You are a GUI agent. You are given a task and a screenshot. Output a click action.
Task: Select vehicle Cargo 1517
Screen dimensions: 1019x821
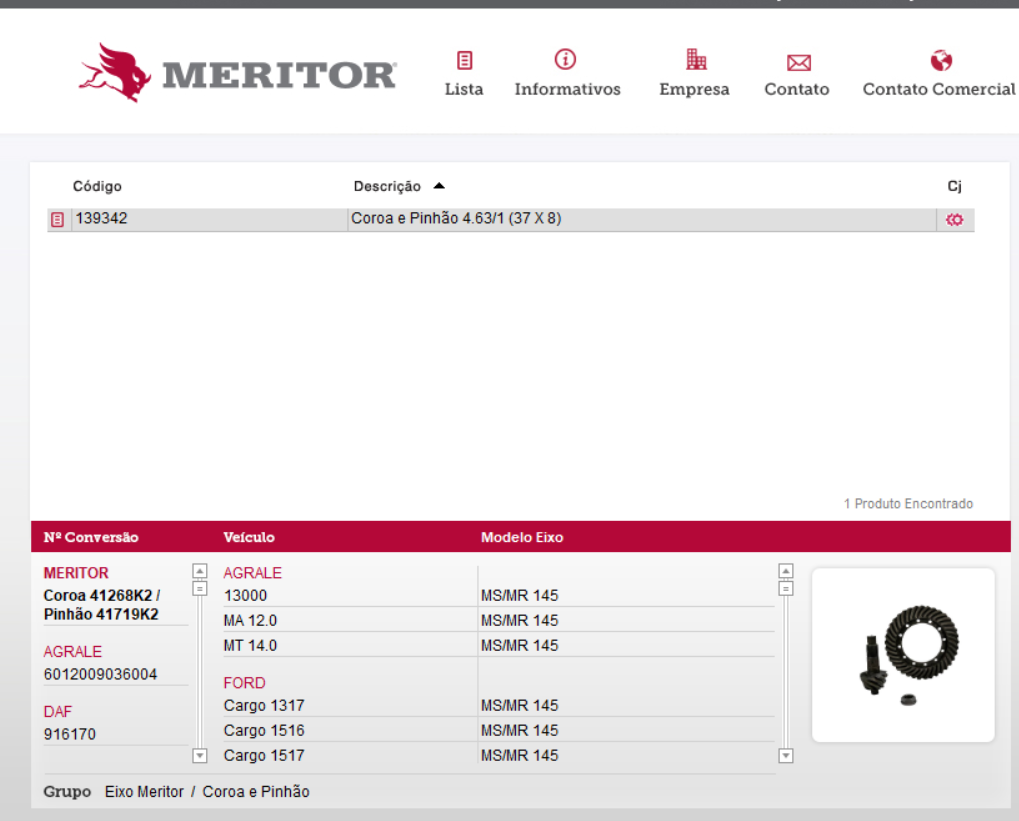264,756
